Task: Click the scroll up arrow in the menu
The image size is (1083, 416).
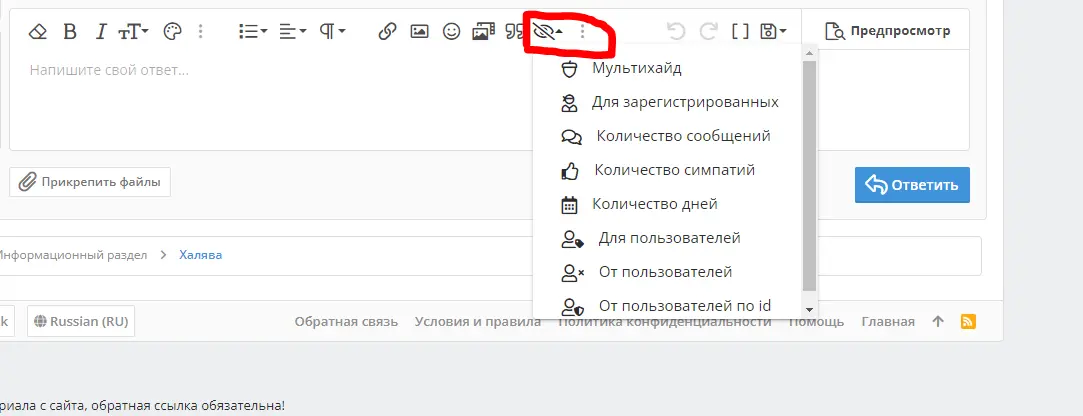Action: click(x=810, y=52)
